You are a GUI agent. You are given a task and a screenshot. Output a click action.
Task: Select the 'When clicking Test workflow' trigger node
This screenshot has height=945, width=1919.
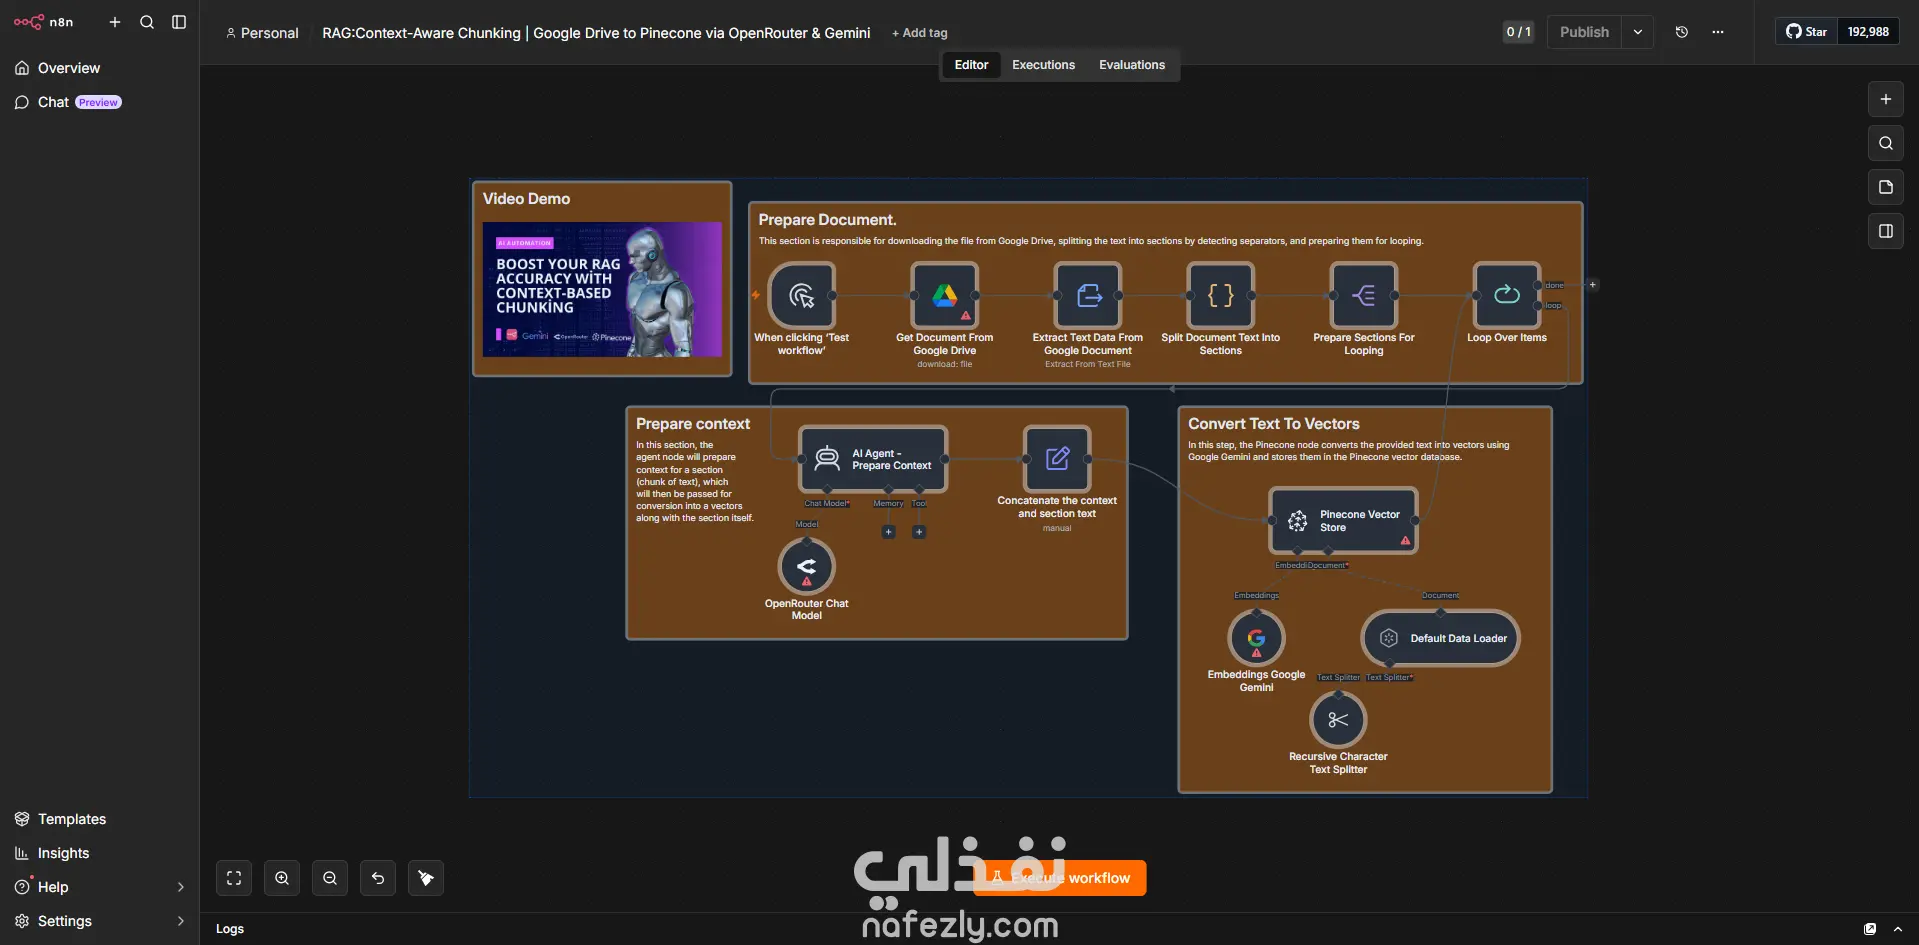click(x=802, y=295)
